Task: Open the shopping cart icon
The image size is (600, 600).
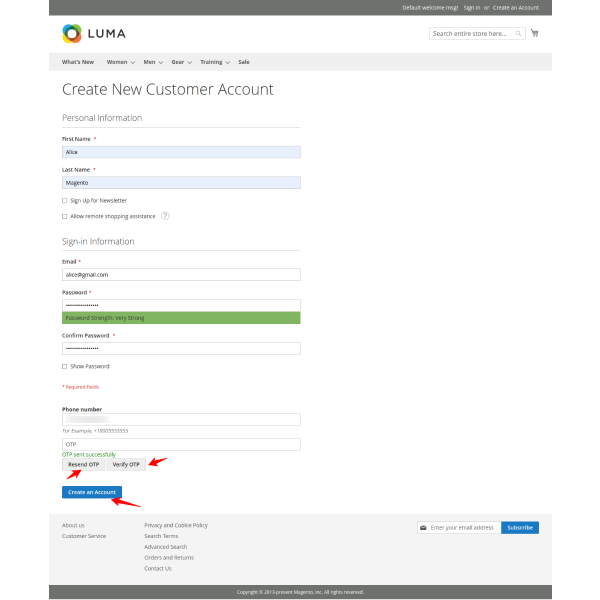Action: click(x=534, y=33)
